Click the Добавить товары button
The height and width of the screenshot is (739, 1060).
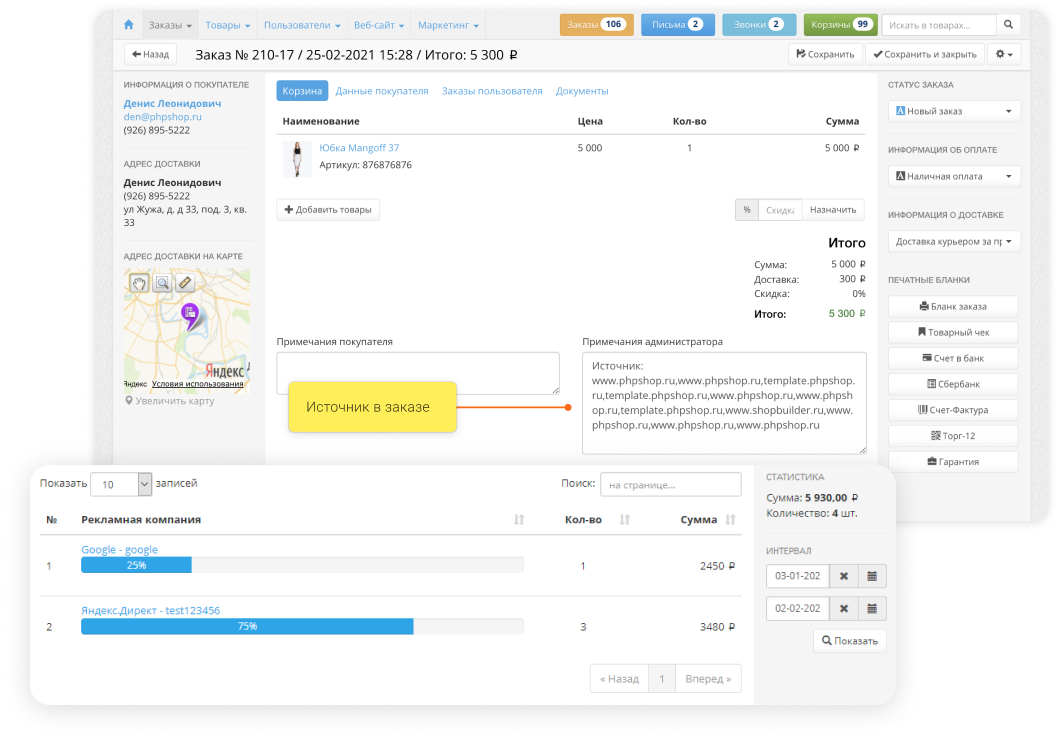[328, 210]
